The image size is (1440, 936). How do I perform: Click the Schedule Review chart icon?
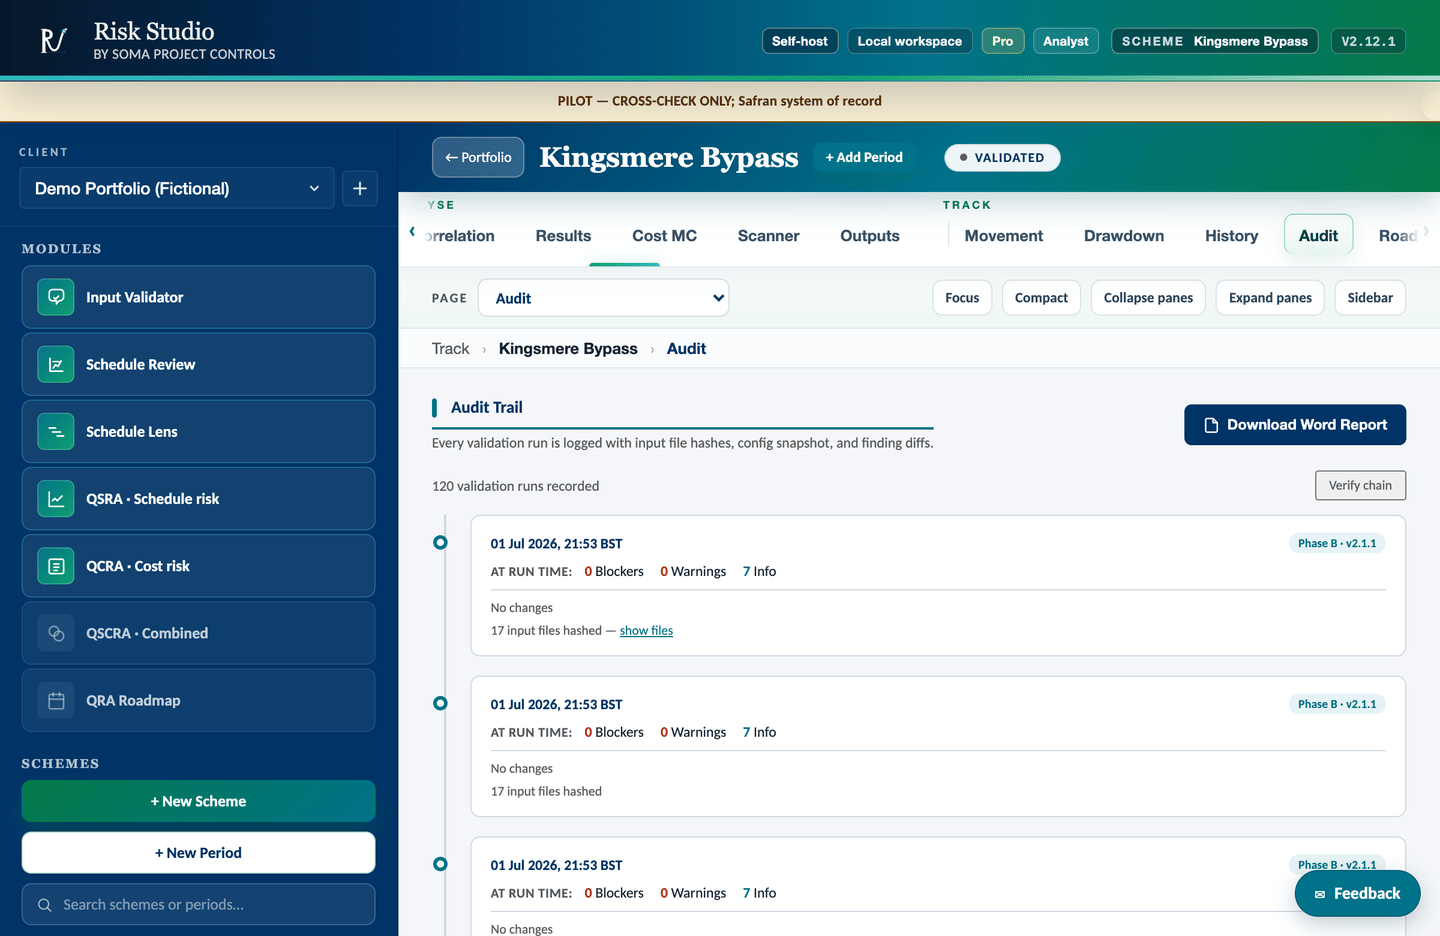[56, 364]
